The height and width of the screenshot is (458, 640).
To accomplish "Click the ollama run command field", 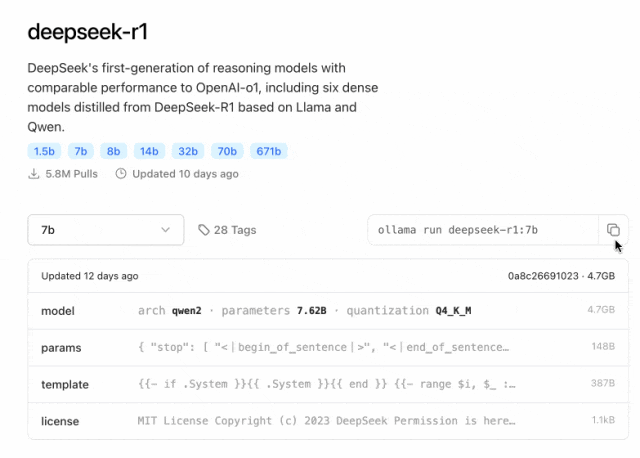I will [480, 230].
